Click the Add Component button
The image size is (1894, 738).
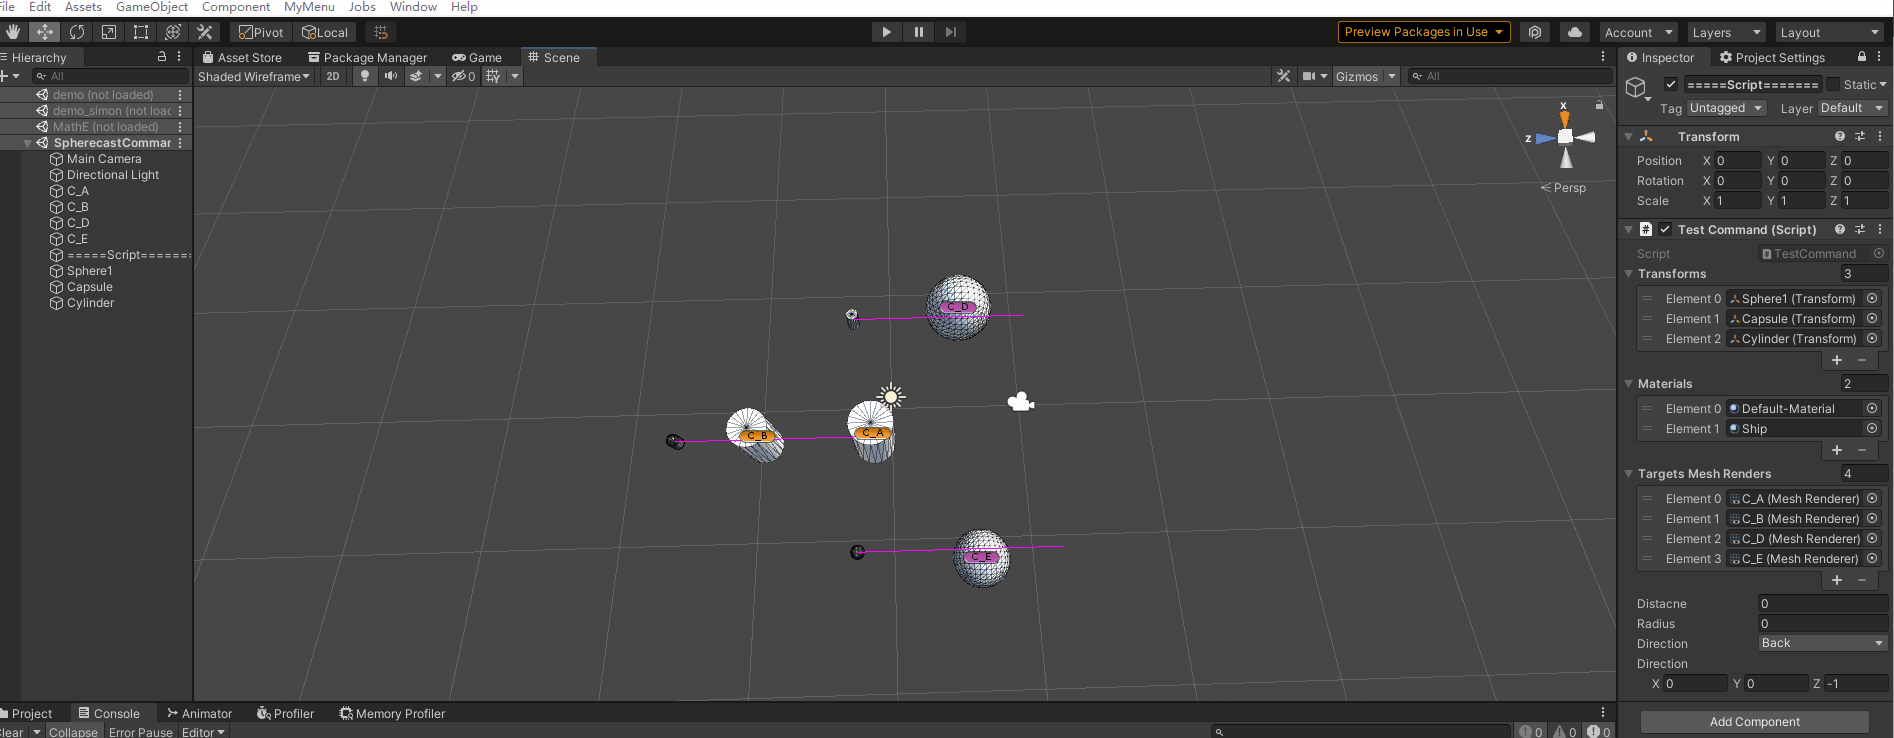1755,721
